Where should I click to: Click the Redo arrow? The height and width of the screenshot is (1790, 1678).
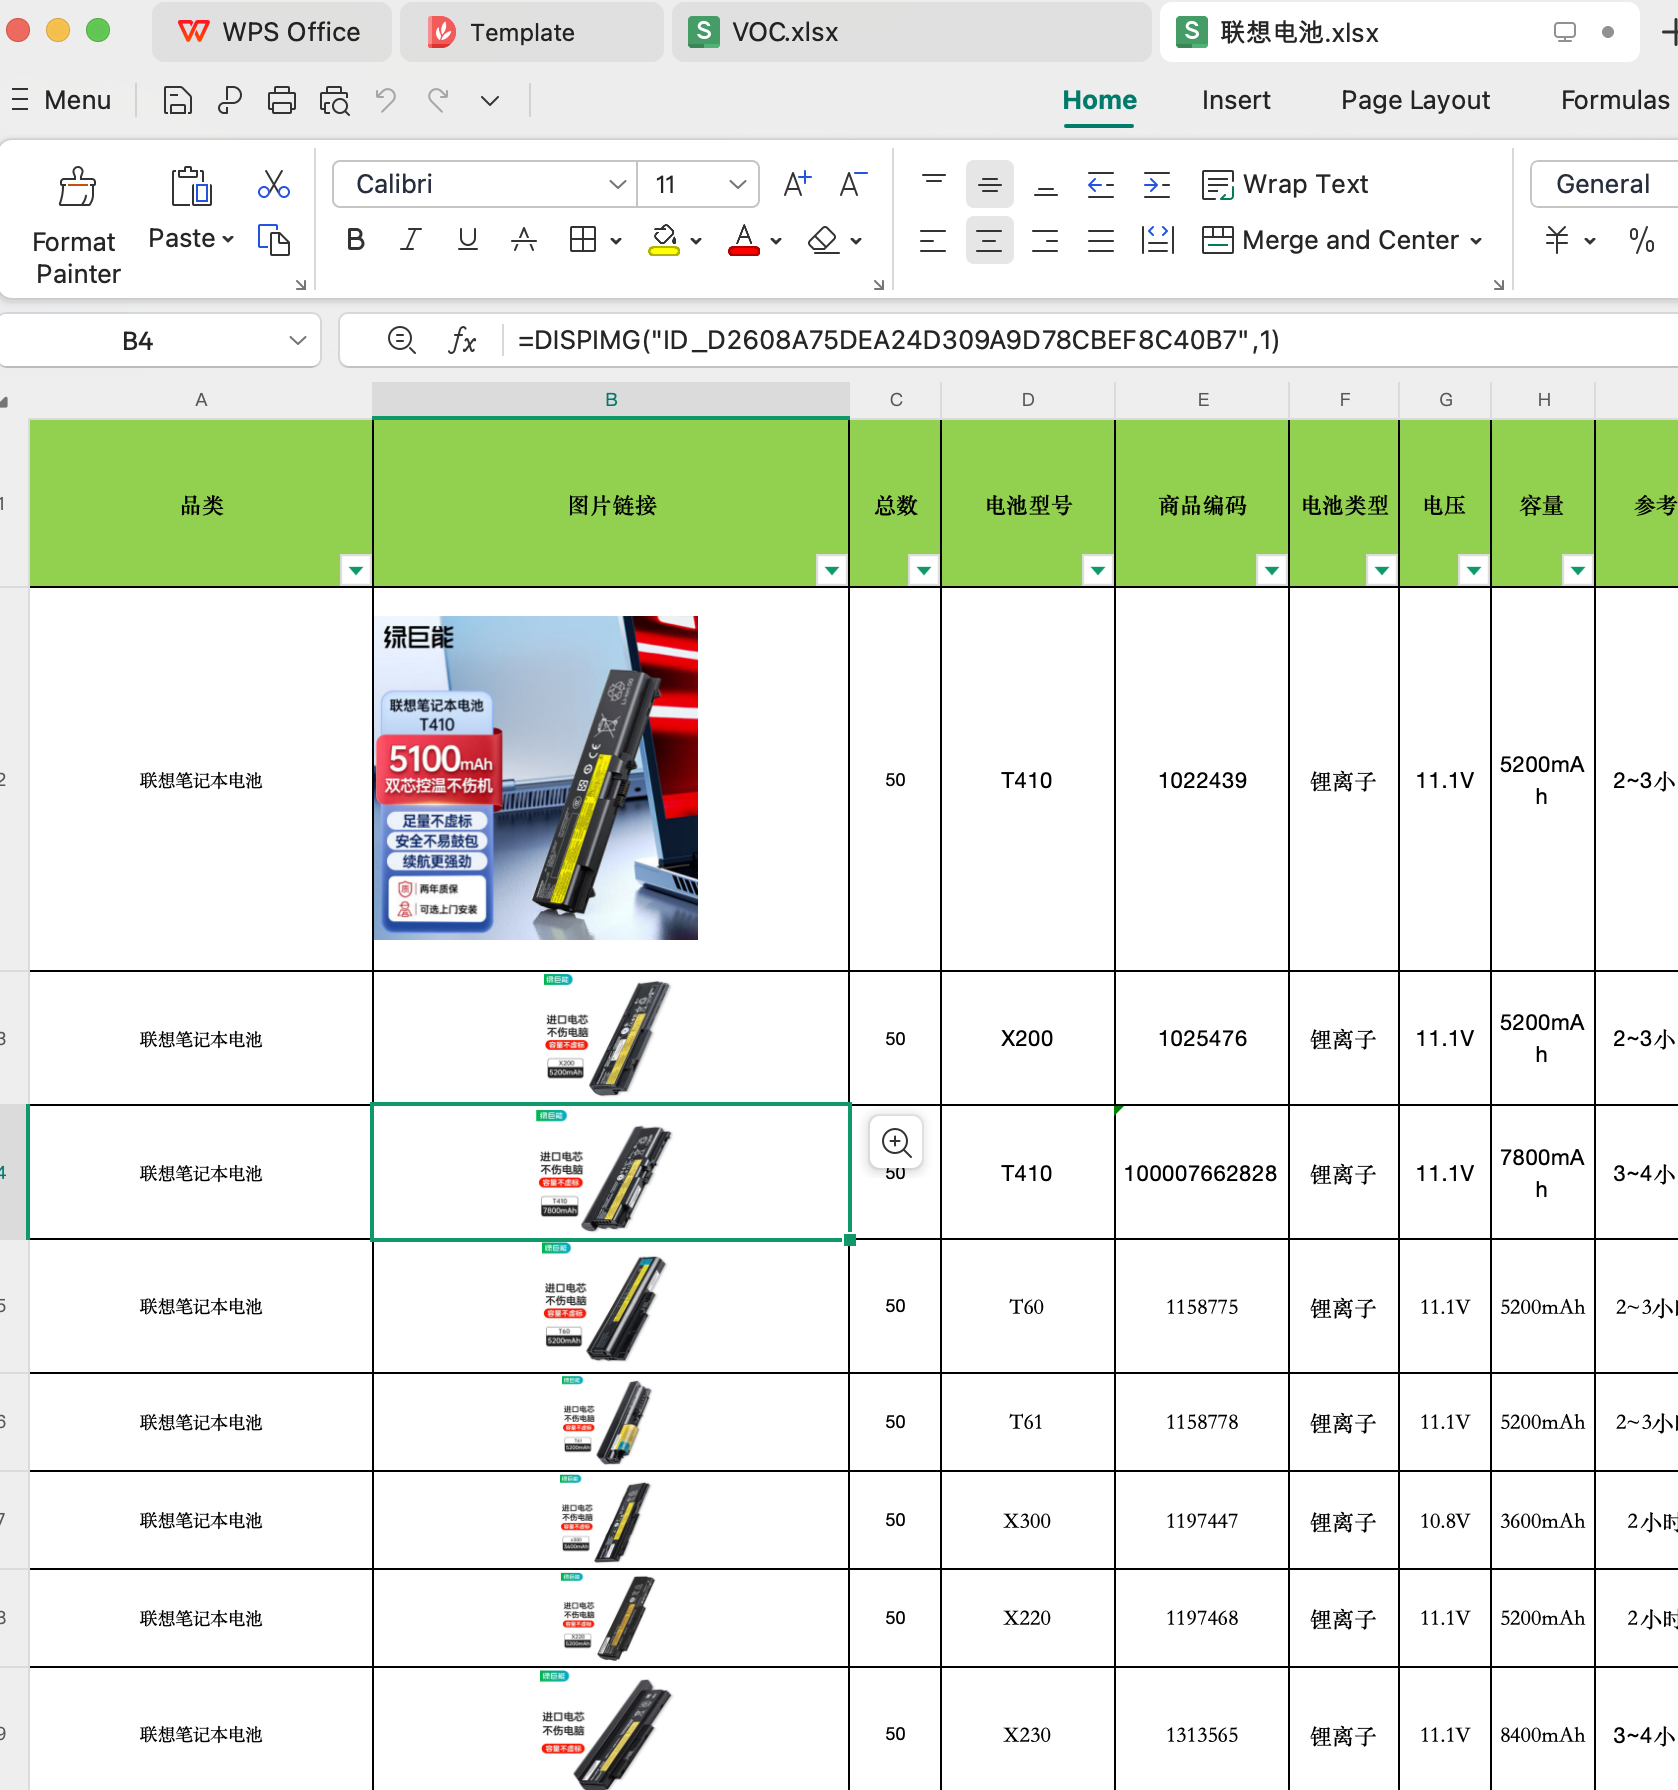(438, 100)
